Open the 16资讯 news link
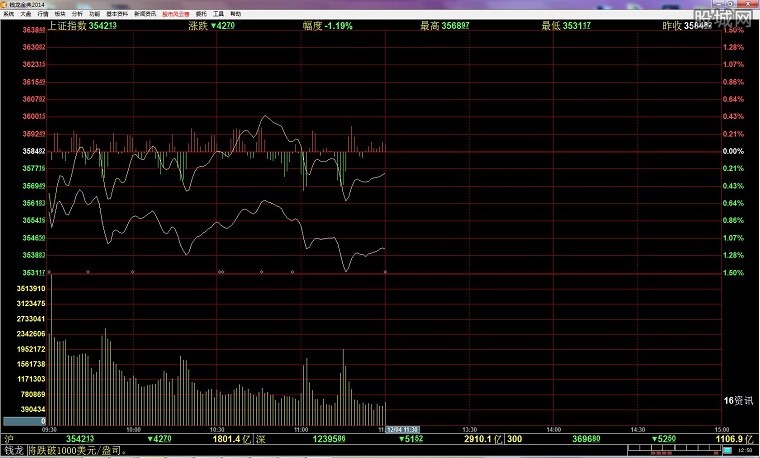Viewport: 760px width, 458px height. point(736,400)
